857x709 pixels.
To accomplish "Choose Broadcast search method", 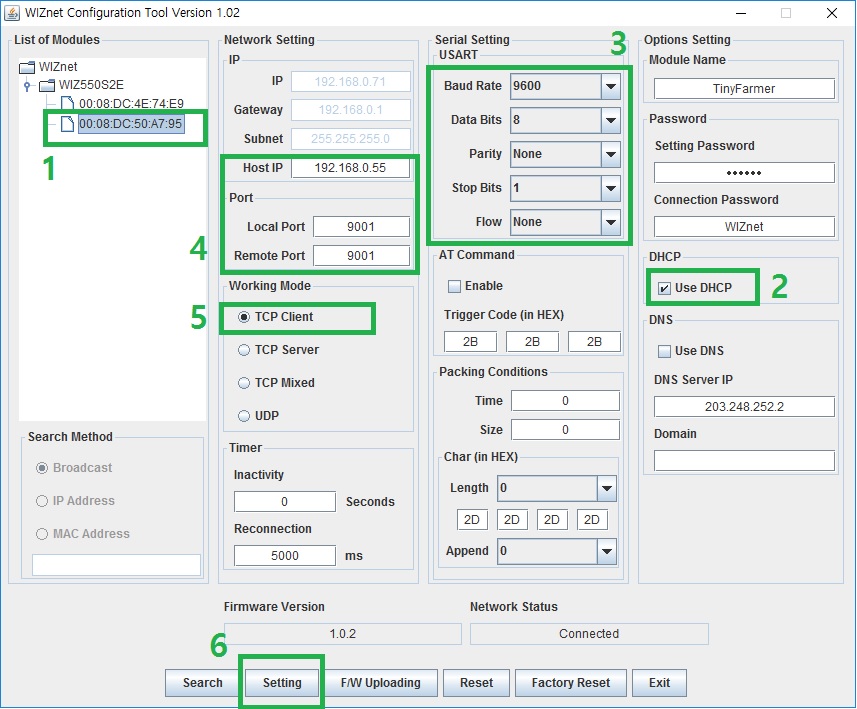I will (x=42, y=468).
